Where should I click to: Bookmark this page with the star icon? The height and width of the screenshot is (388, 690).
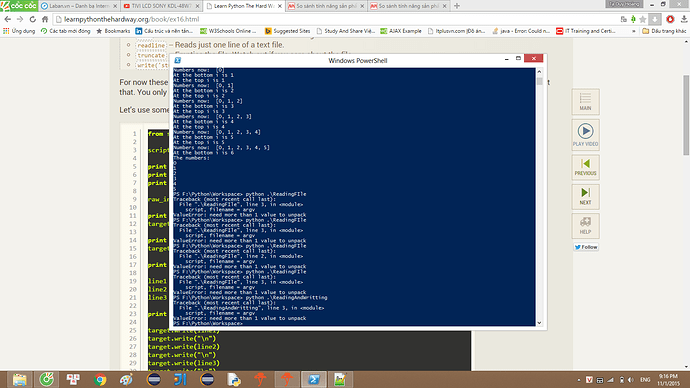pyautogui.click(x=643, y=19)
